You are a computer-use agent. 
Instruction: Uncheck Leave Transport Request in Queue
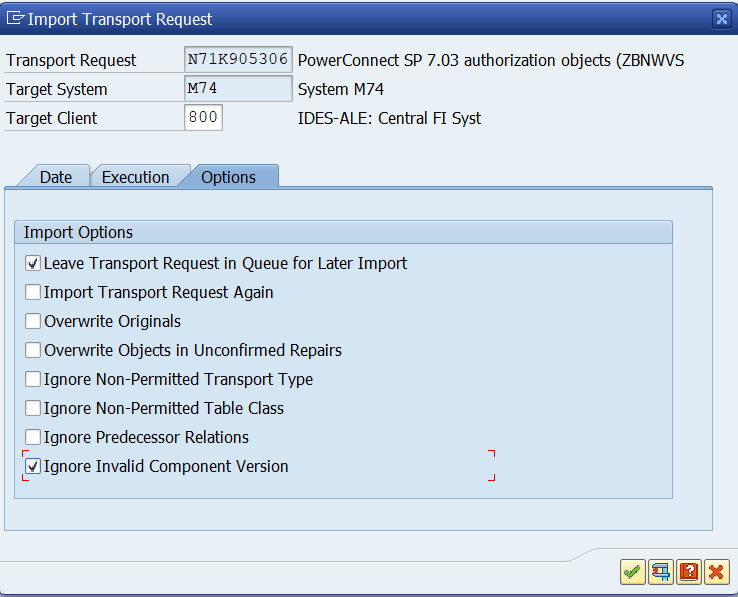point(34,264)
